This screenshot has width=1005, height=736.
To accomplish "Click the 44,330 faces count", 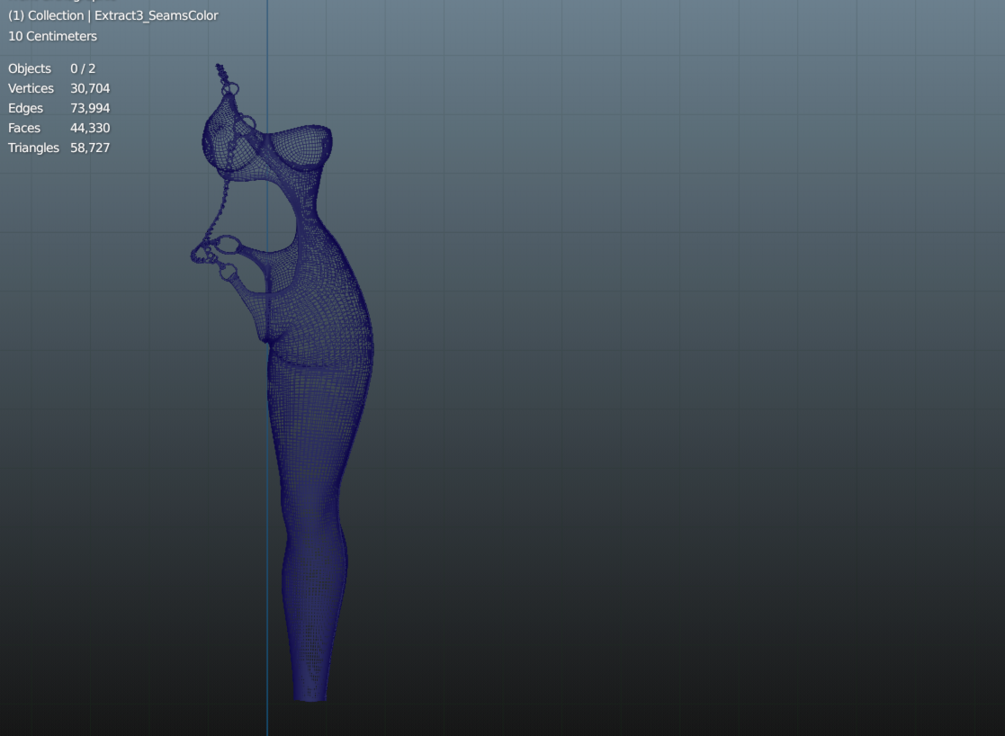I will (x=90, y=128).
